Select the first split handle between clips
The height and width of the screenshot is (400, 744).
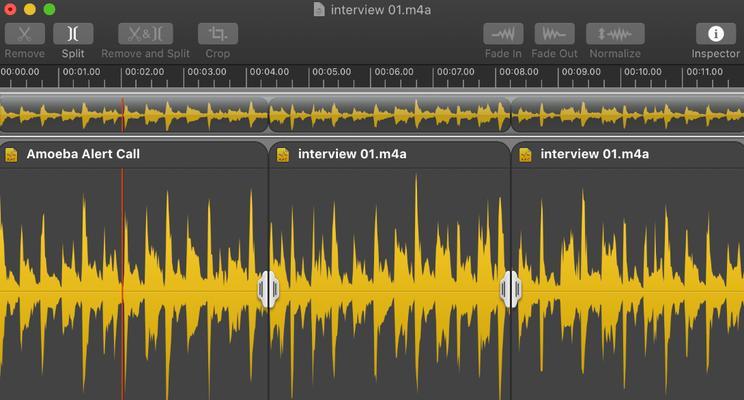point(269,289)
